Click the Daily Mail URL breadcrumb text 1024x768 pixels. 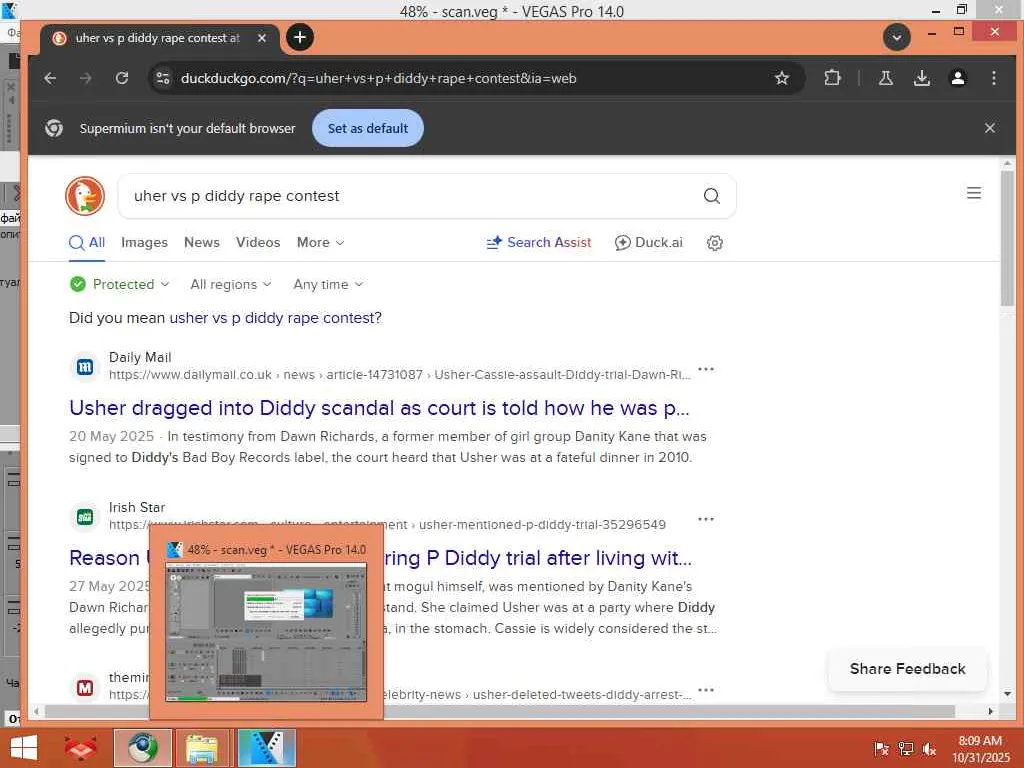(400, 375)
